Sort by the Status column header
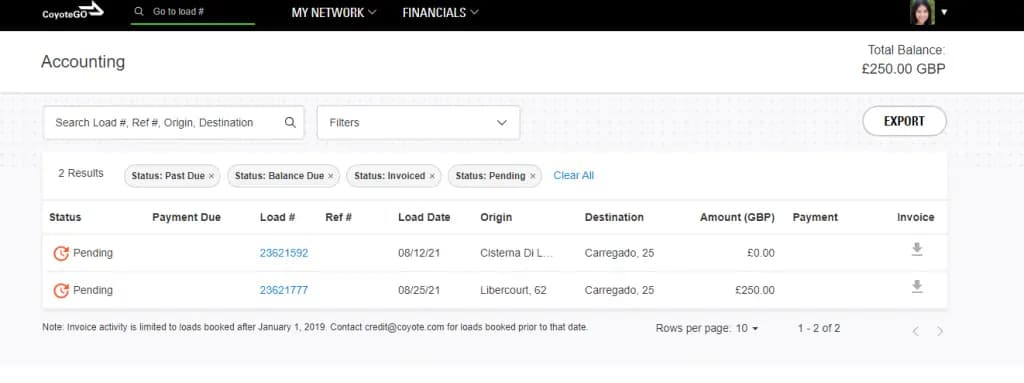 point(65,217)
